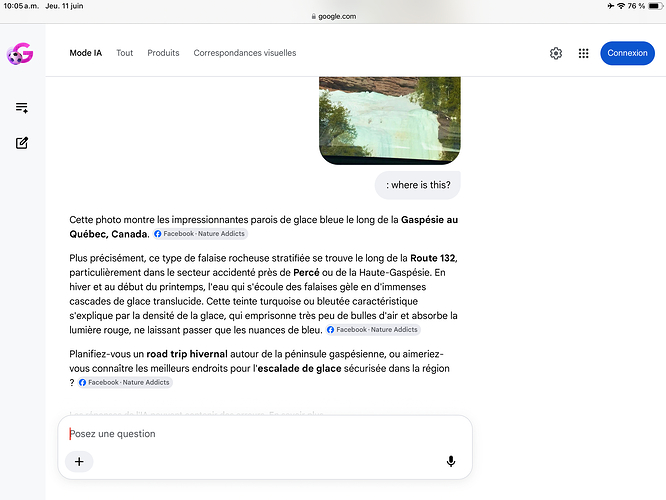The width and height of the screenshot is (666, 500).
Task: Tap the date 'Jeu. 11 juin'
Action: pyautogui.click(x=65, y=6)
